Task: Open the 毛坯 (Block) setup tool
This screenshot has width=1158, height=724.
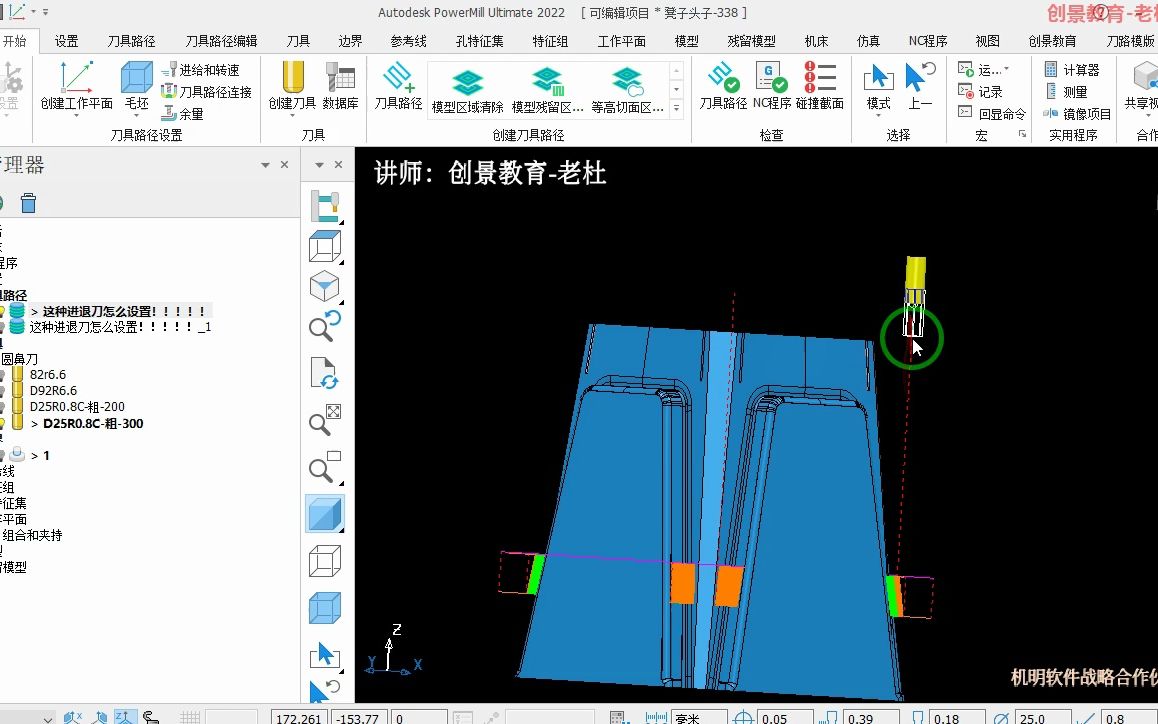Action: pos(136,85)
